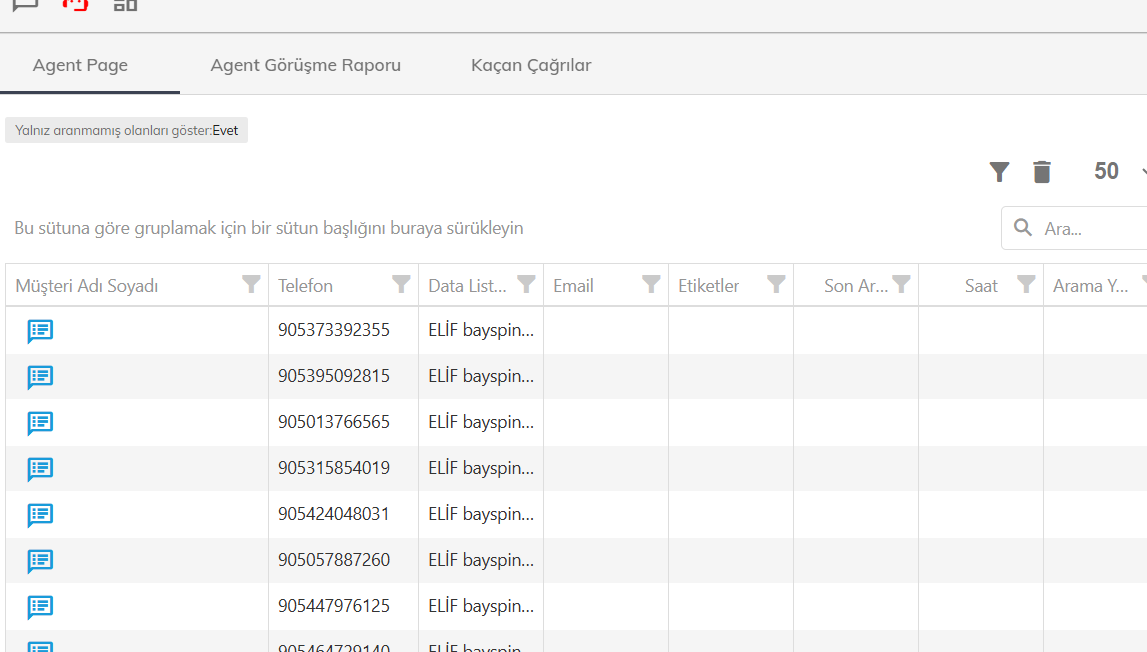Open the Saat column filter
This screenshot has width=1147, height=652.
point(1026,284)
